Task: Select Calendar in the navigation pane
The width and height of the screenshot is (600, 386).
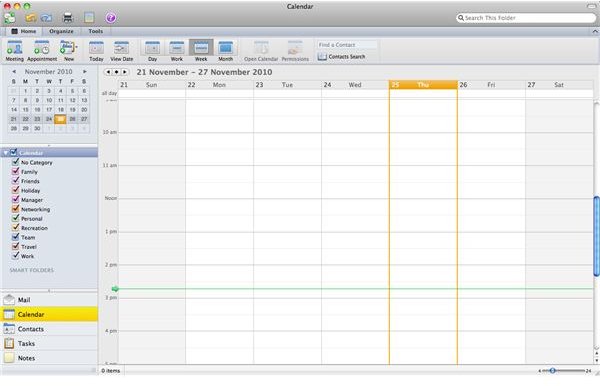Action: pyautogui.click(x=49, y=314)
